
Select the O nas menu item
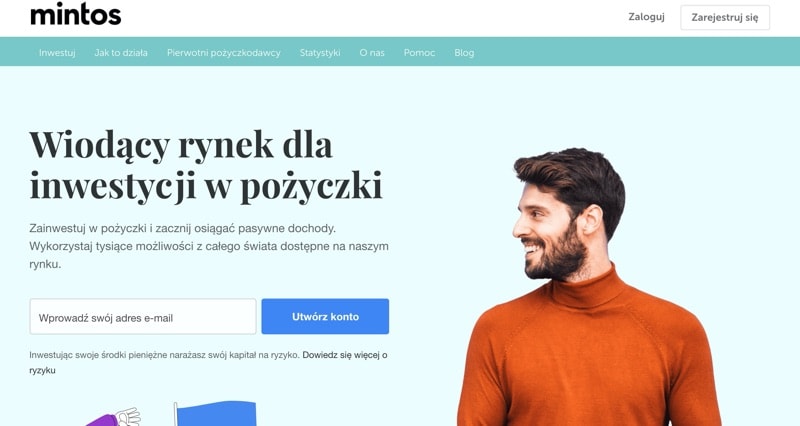tap(372, 53)
